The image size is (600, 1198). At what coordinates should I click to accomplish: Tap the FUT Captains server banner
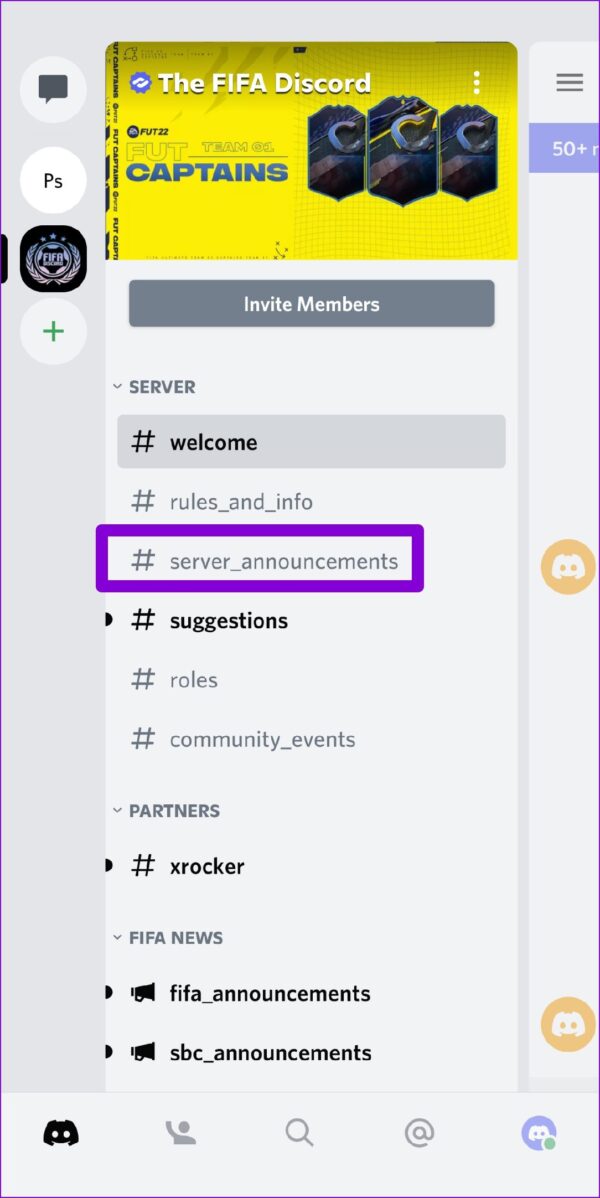pos(311,151)
